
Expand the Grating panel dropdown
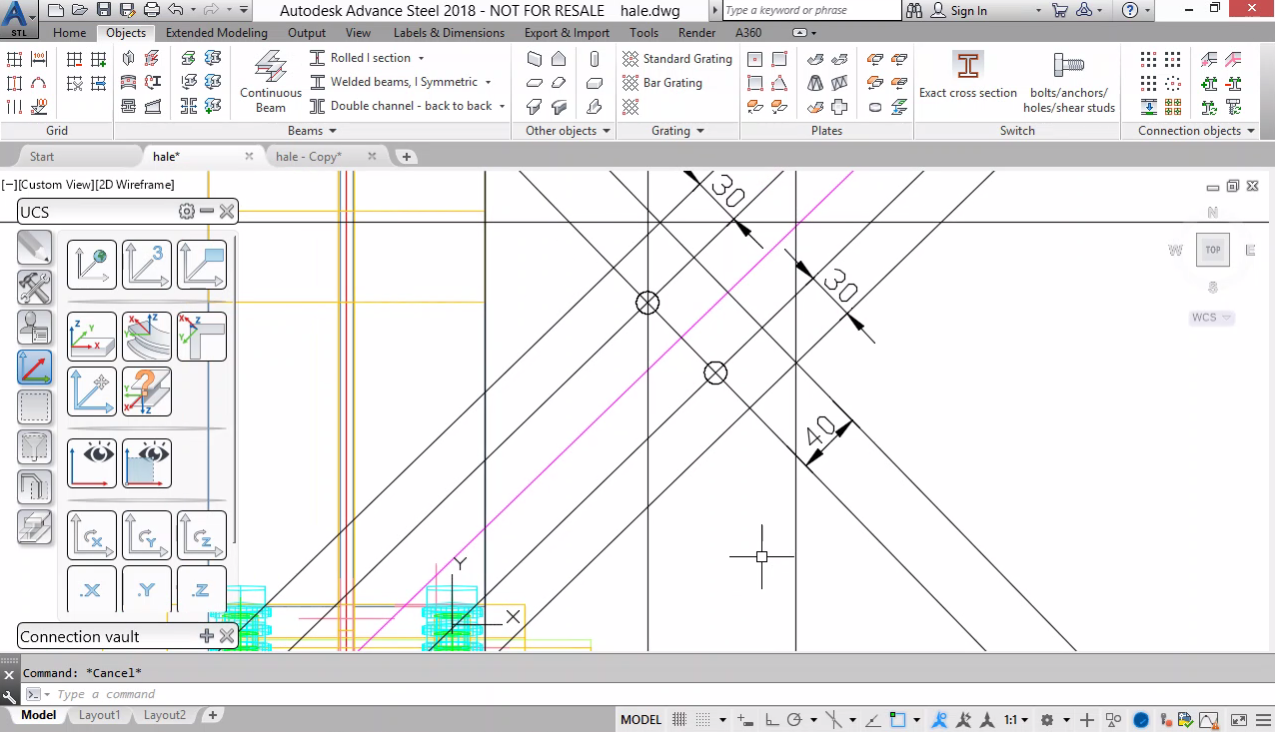[x=678, y=131]
